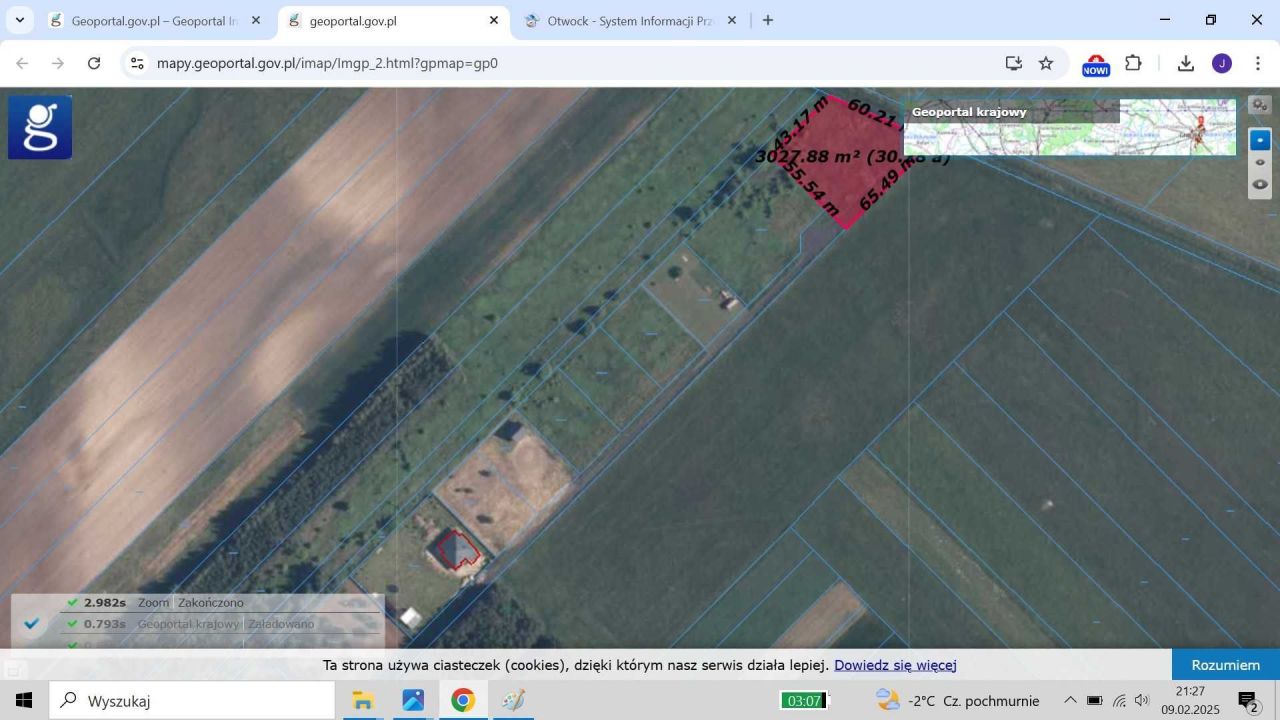The height and width of the screenshot is (720, 1280).
Task: Open the Chrome extensions puzzle icon
Action: point(1133,63)
